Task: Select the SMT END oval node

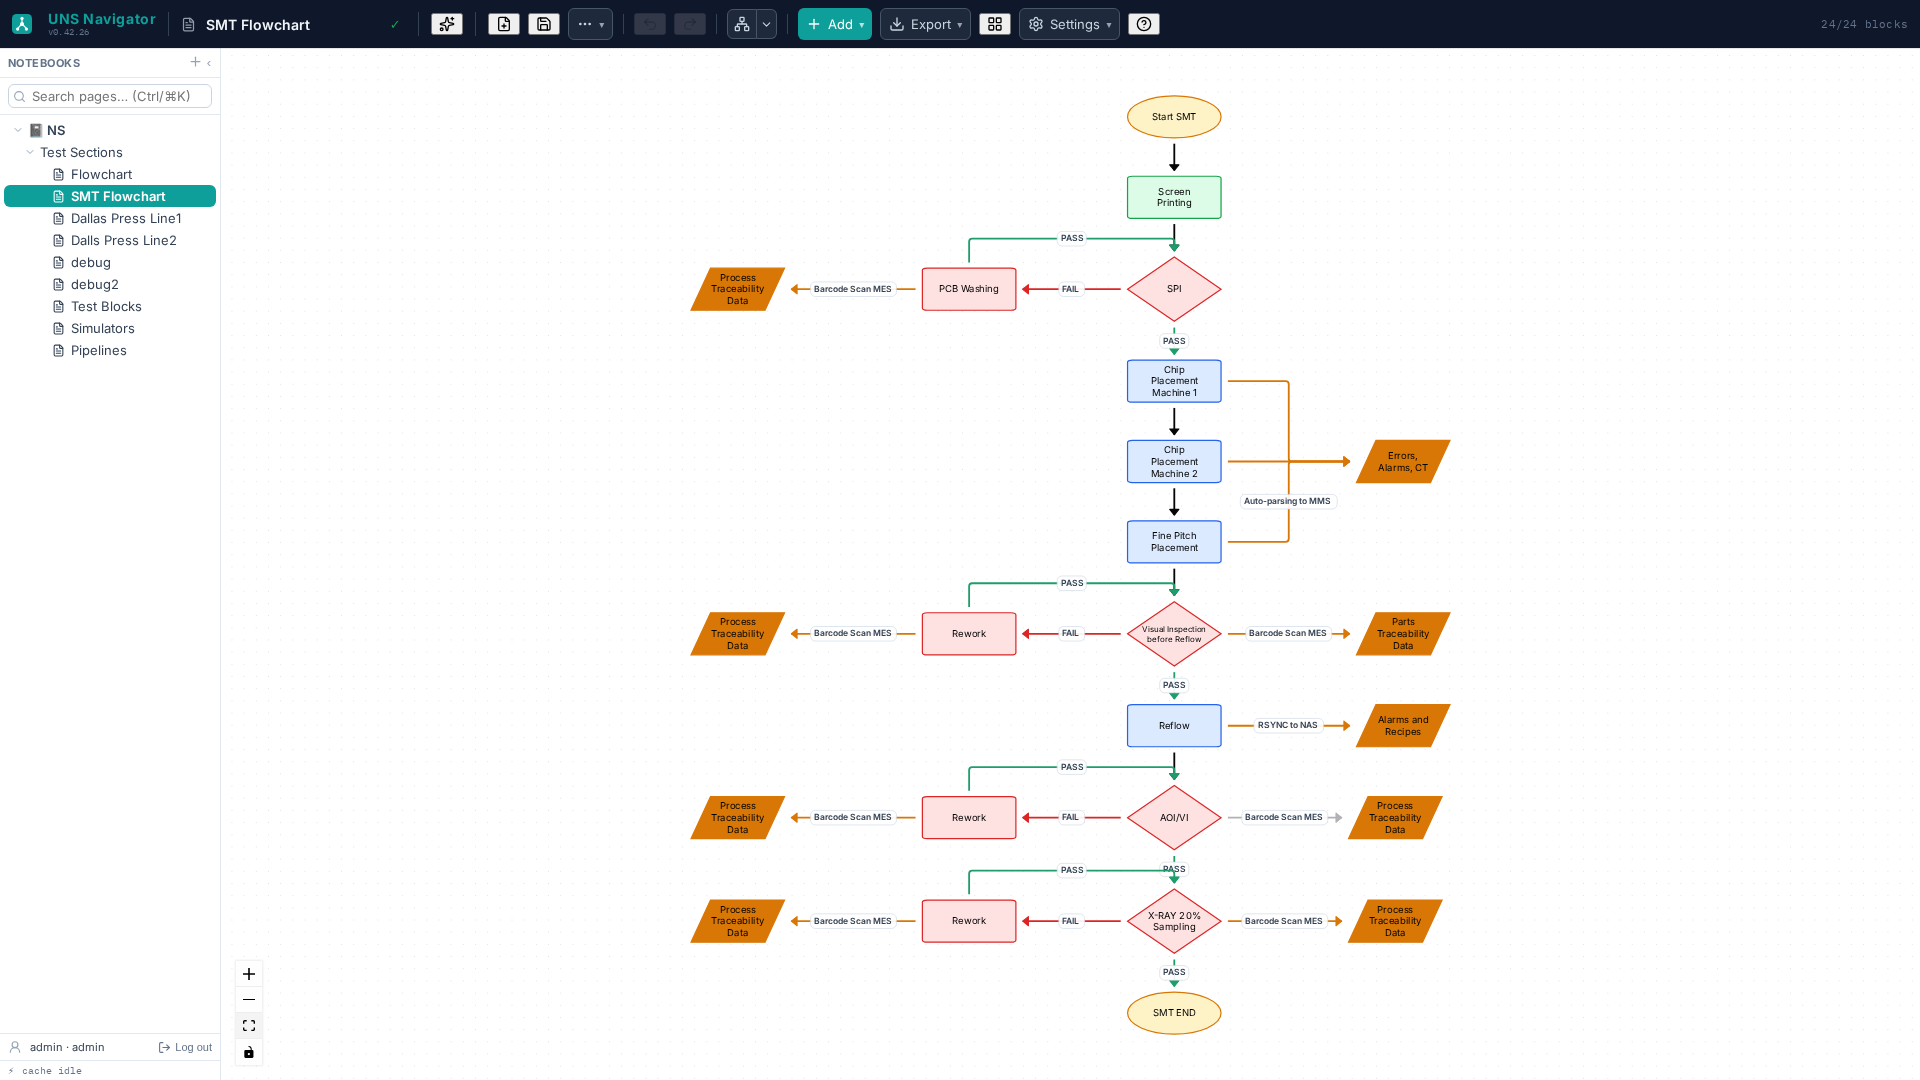Action: (1174, 1013)
